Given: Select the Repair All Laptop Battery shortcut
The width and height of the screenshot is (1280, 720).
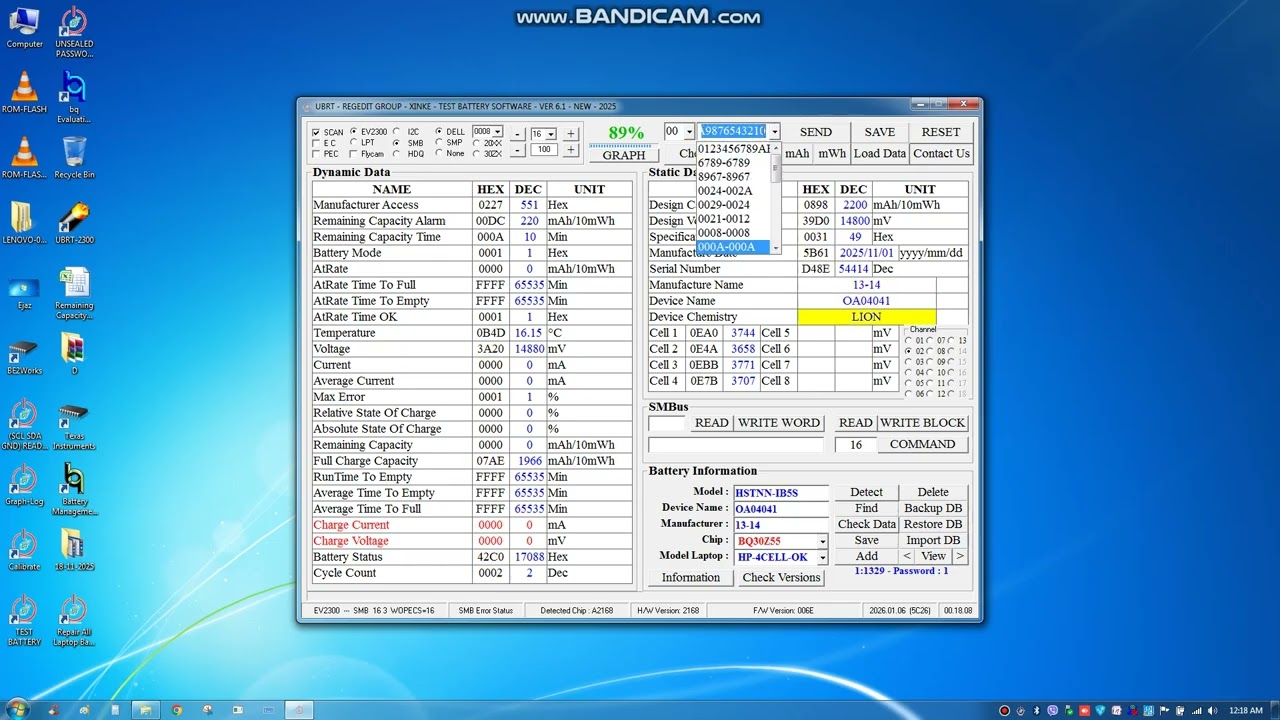Looking at the screenshot, I should coord(74,622).
